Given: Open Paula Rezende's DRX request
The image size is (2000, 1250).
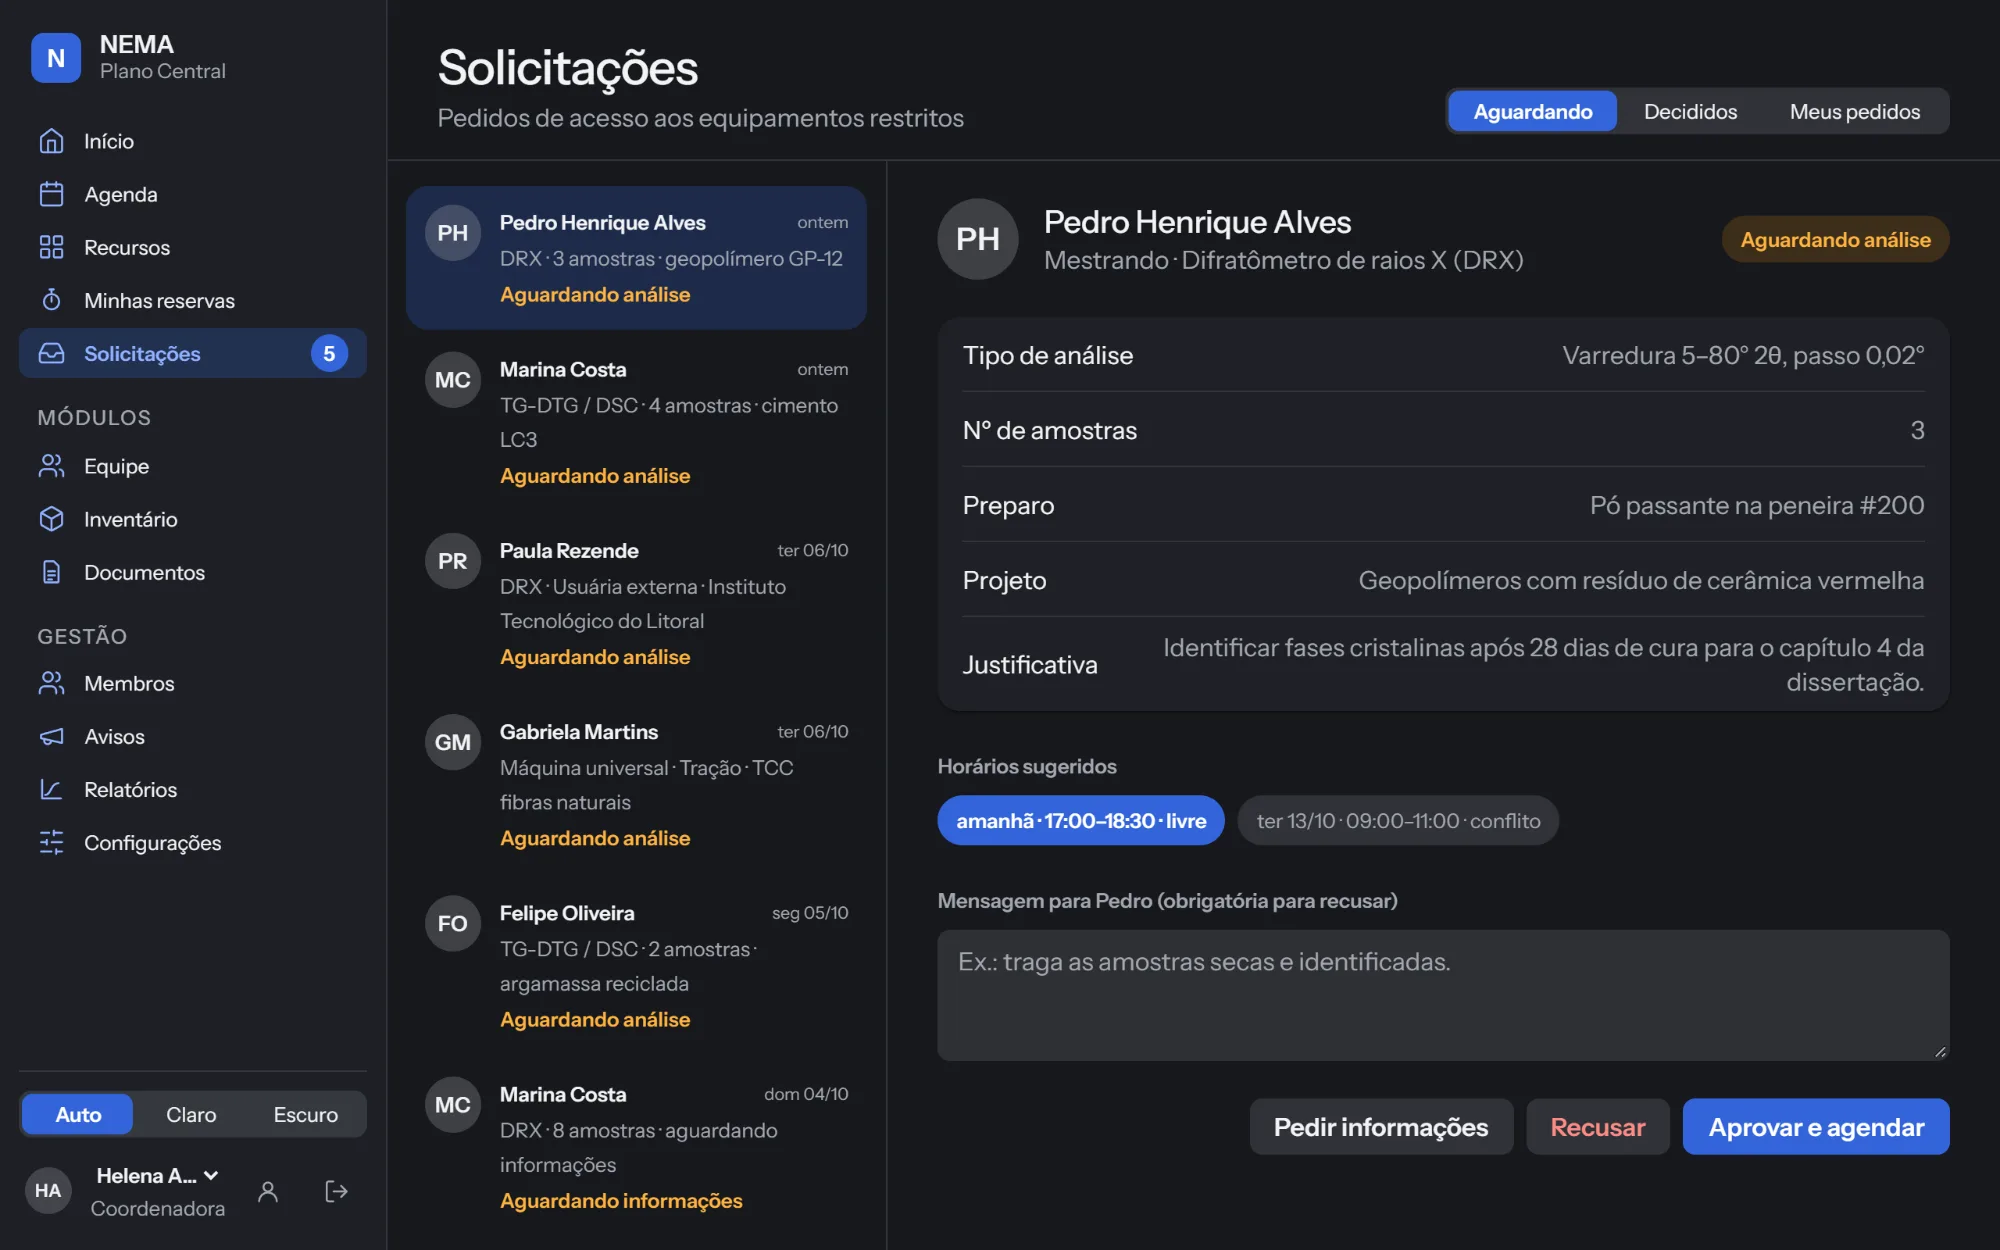Looking at the screenshot, I should 636,603.
